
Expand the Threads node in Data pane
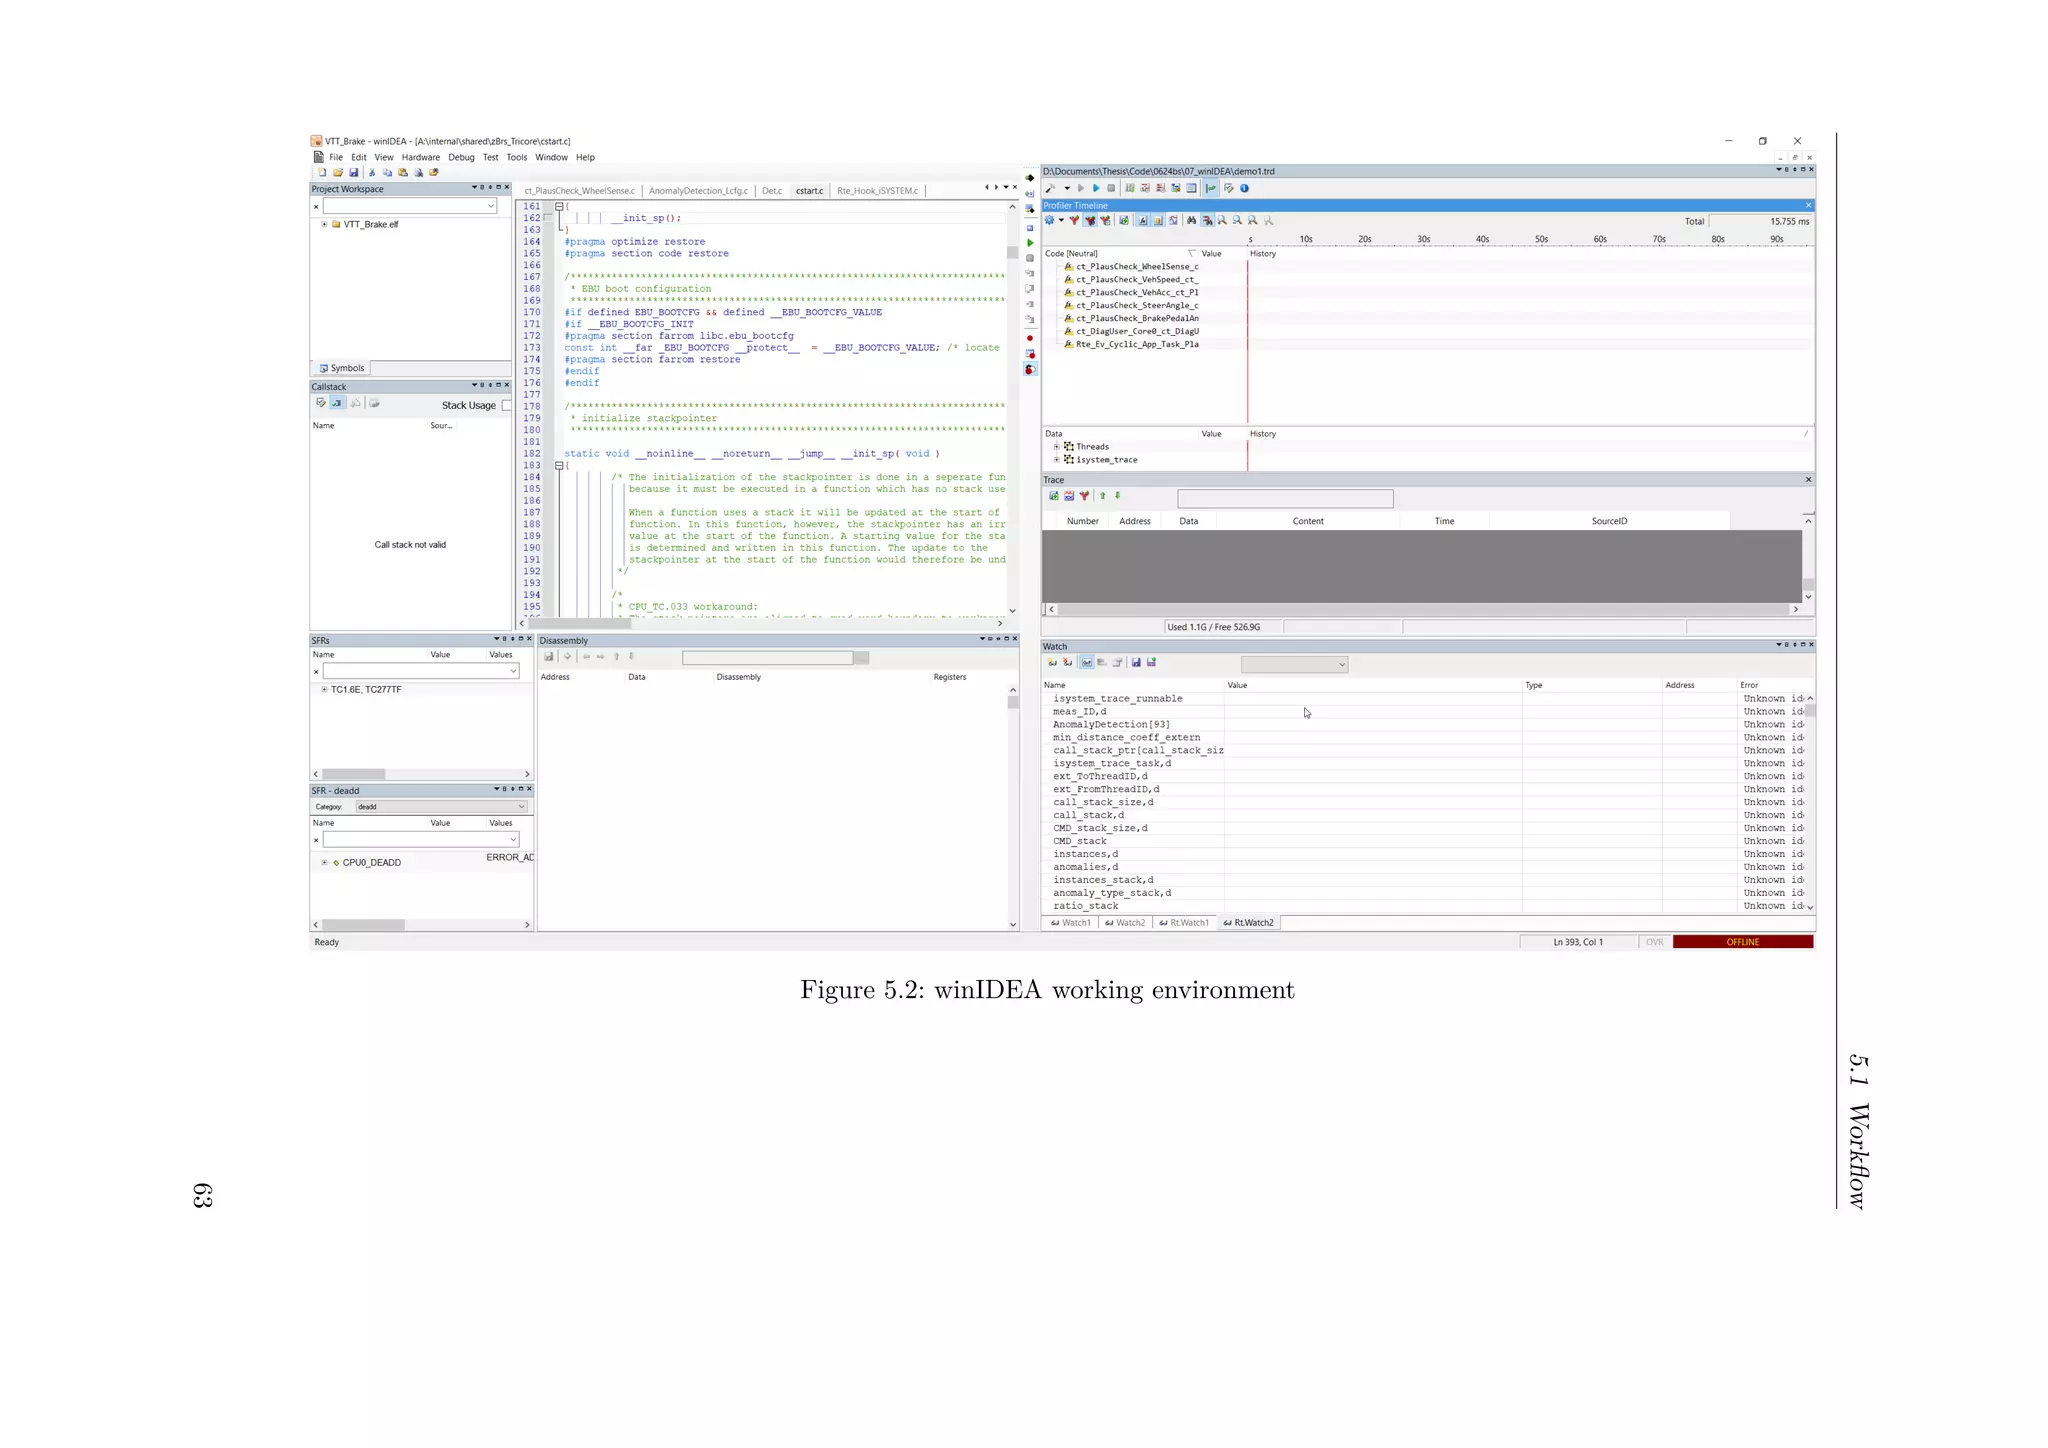point(1056,447)
